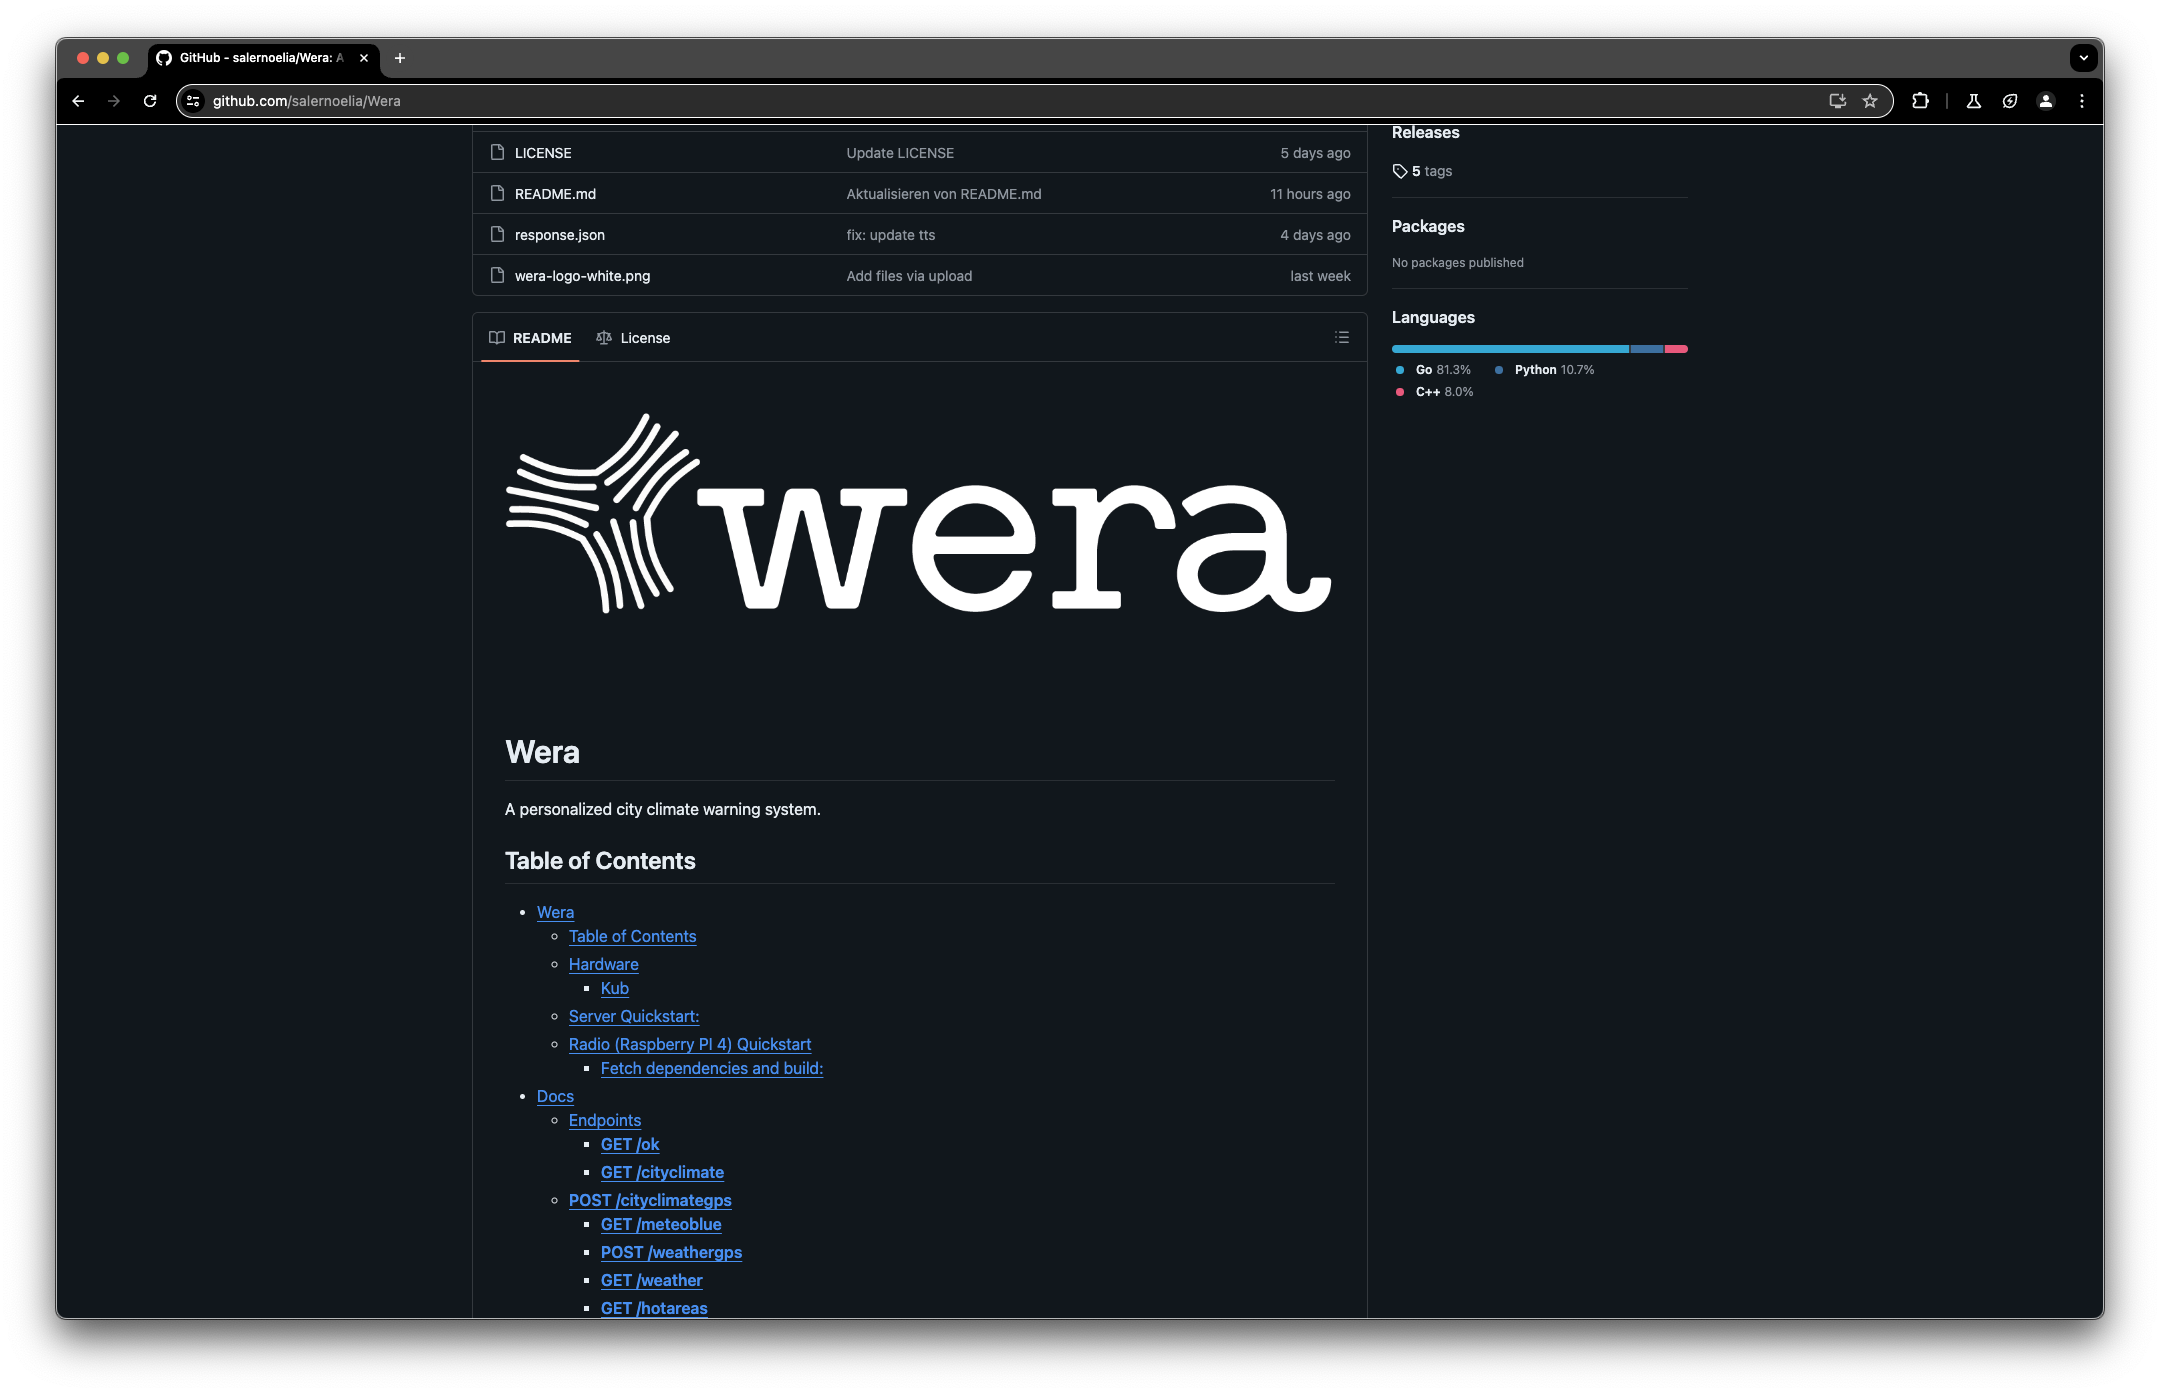Open the GET /cityclimate endpoint link

(662, 1172)
